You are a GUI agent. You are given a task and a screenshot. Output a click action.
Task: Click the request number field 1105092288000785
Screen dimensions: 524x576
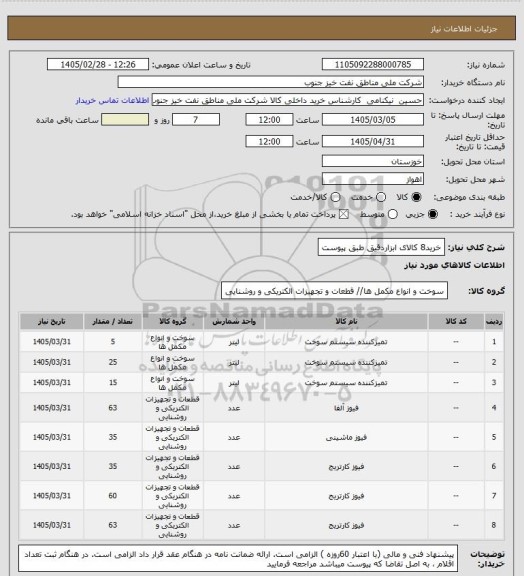click(373, 64)
